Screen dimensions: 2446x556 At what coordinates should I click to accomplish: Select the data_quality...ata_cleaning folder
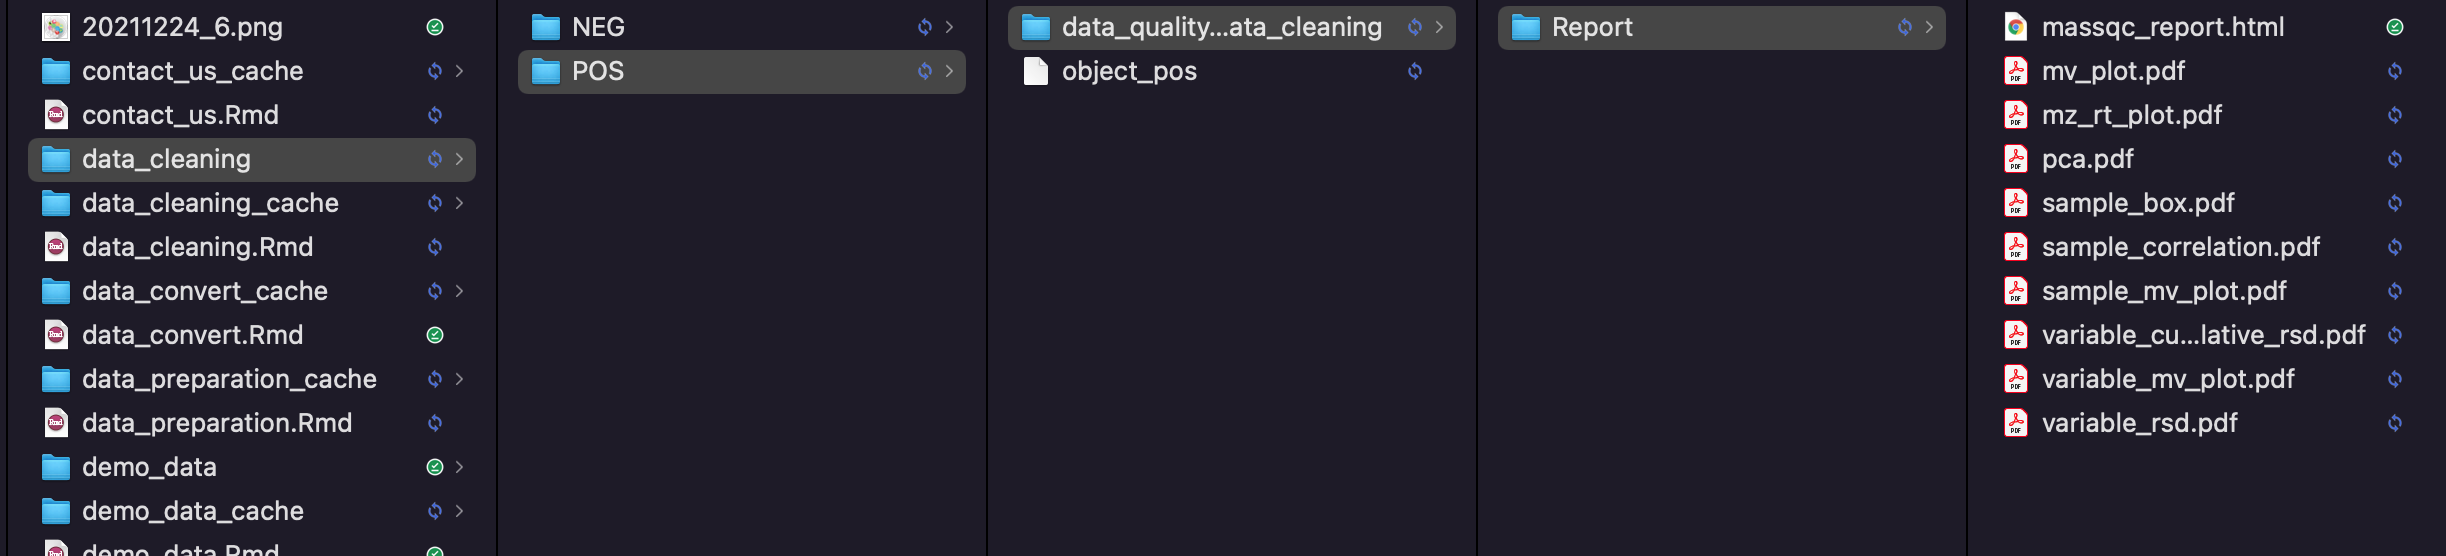click(1232, 27)
